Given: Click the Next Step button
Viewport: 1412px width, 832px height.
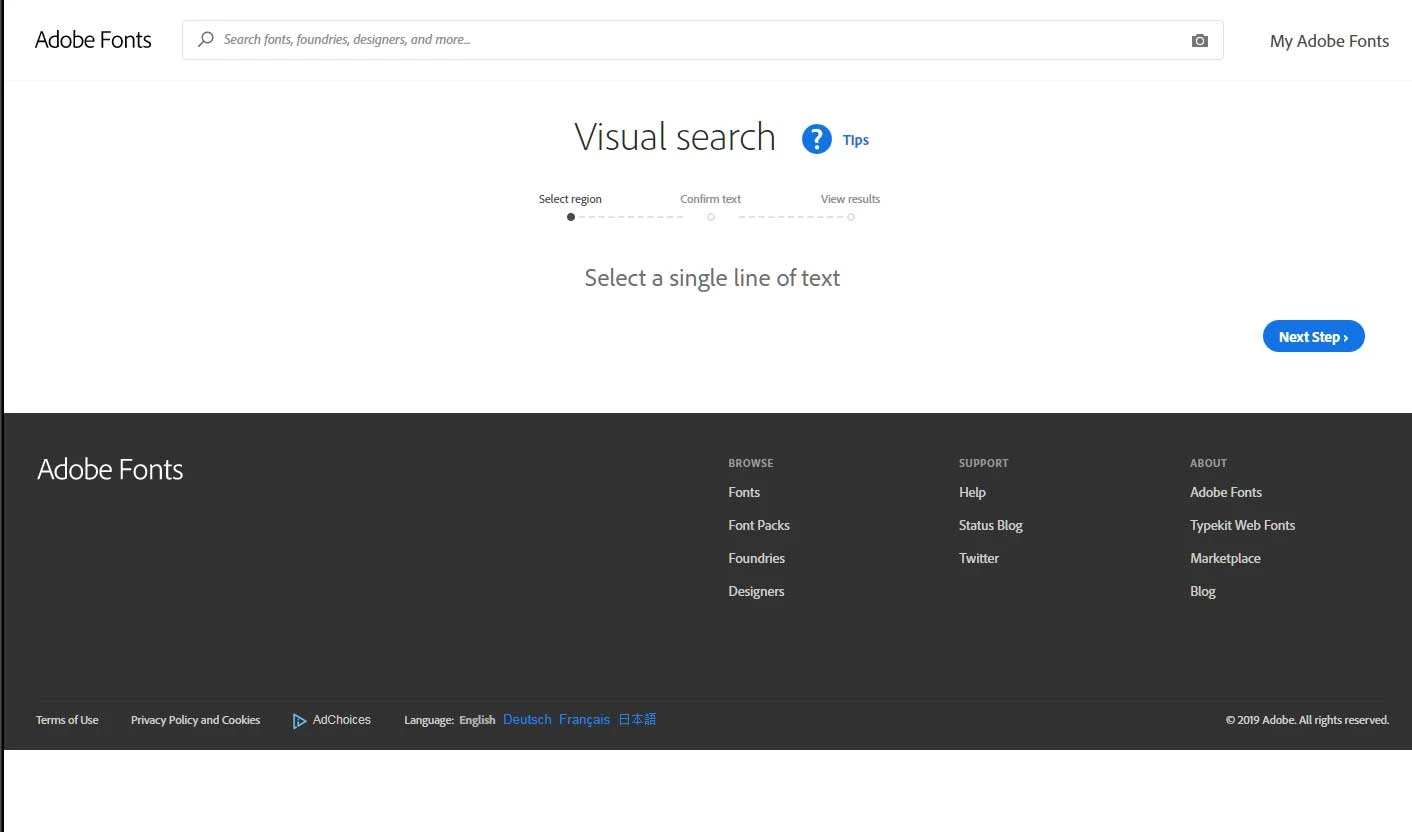Looking at the screenshot, I should (x=1314, y=337).
